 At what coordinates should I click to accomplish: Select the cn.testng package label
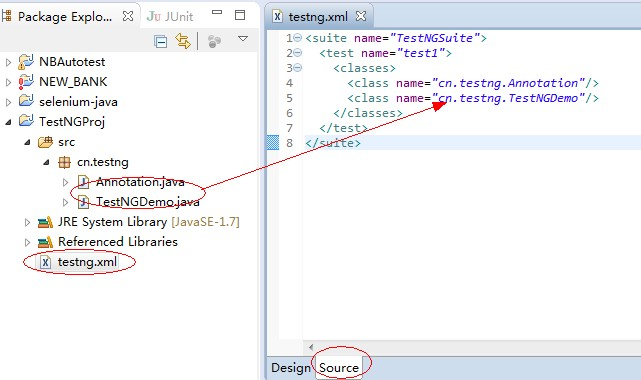(x=103, y=162)
